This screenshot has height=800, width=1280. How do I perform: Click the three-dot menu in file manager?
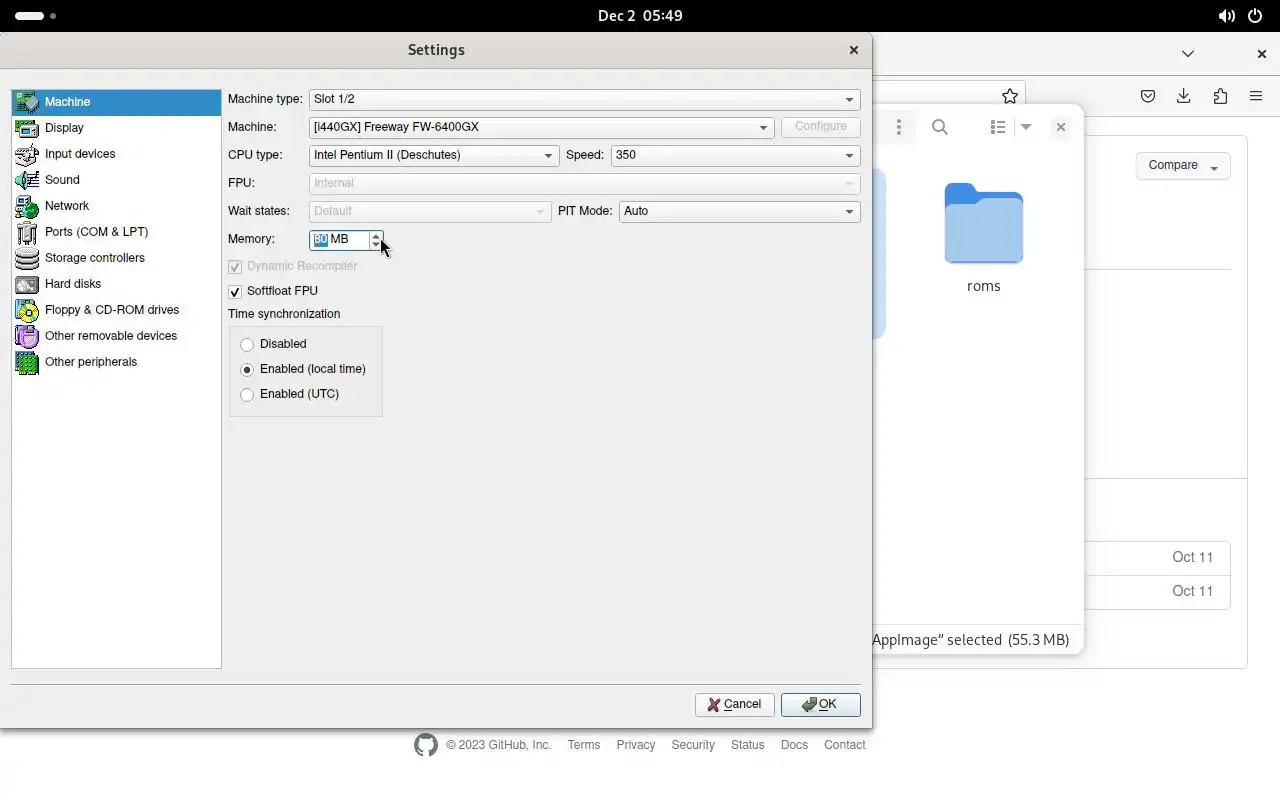coord(899,127)
